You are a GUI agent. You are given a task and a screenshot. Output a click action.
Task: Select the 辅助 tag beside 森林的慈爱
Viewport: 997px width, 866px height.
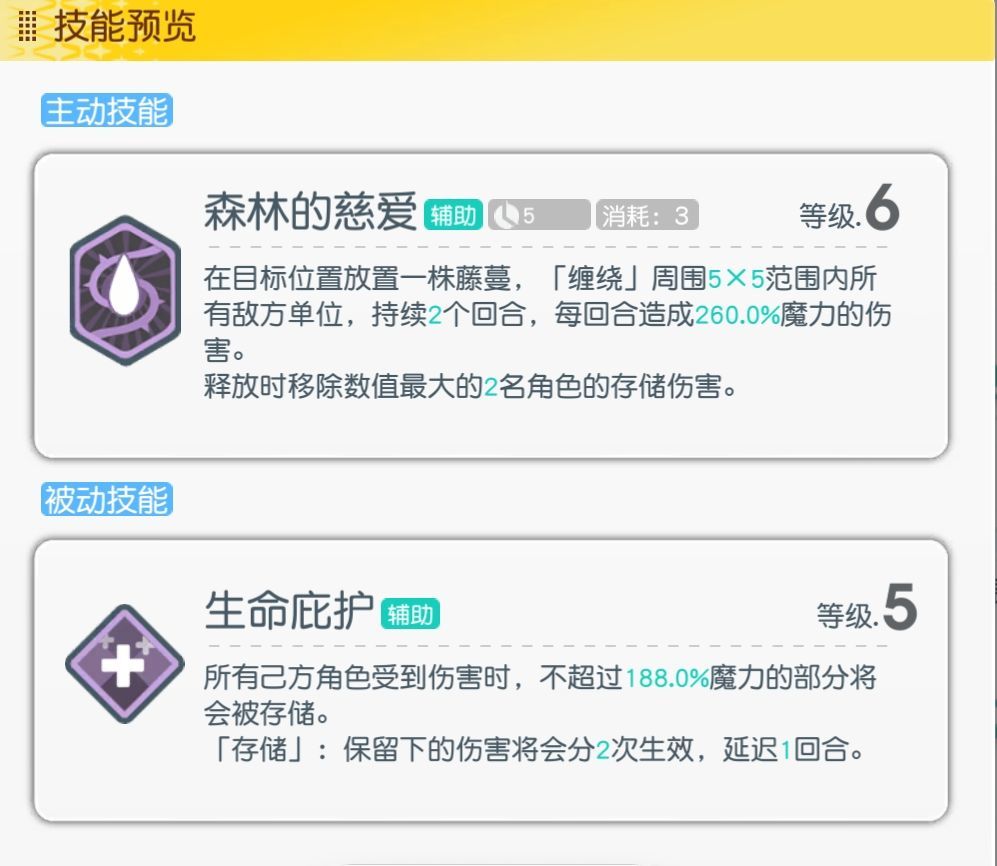pyautogui.click(x=453, y=215)
